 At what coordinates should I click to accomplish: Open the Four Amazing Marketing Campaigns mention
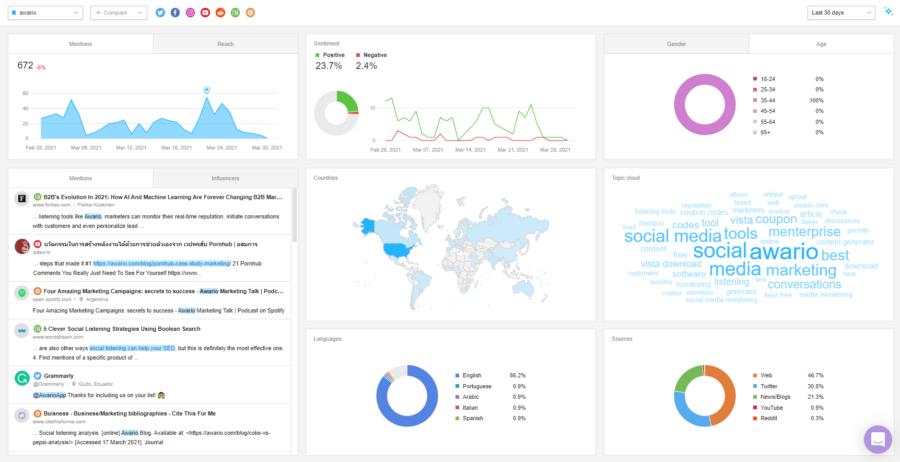[163, 291]
